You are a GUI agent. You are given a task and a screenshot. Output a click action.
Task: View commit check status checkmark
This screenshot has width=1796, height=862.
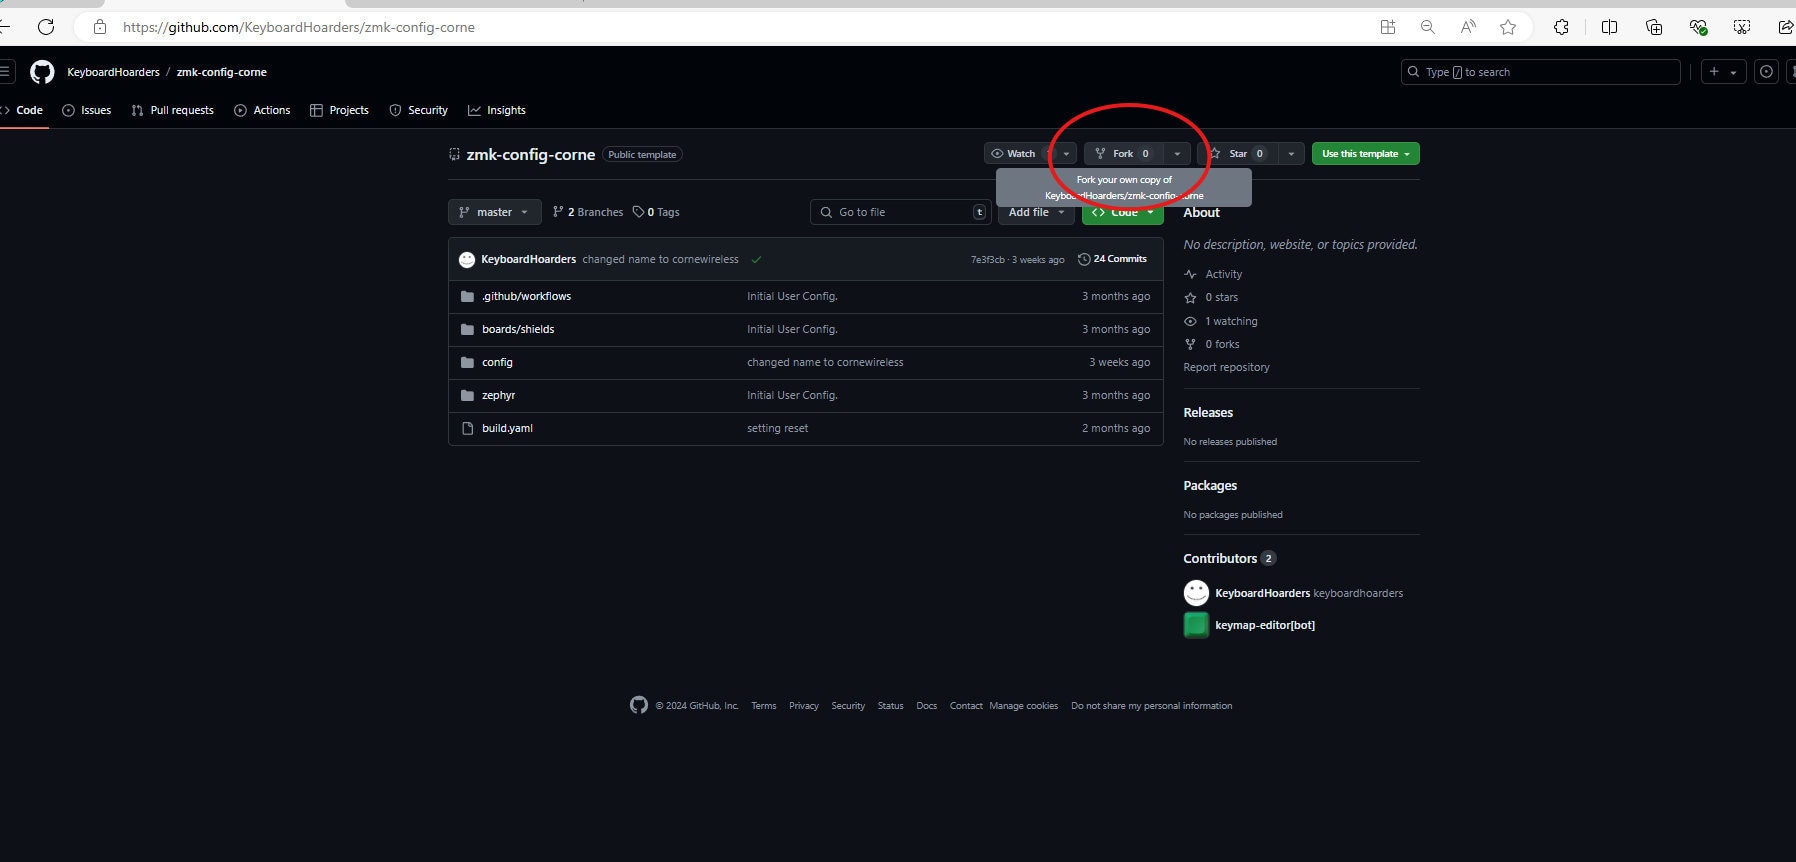[756, 260]
